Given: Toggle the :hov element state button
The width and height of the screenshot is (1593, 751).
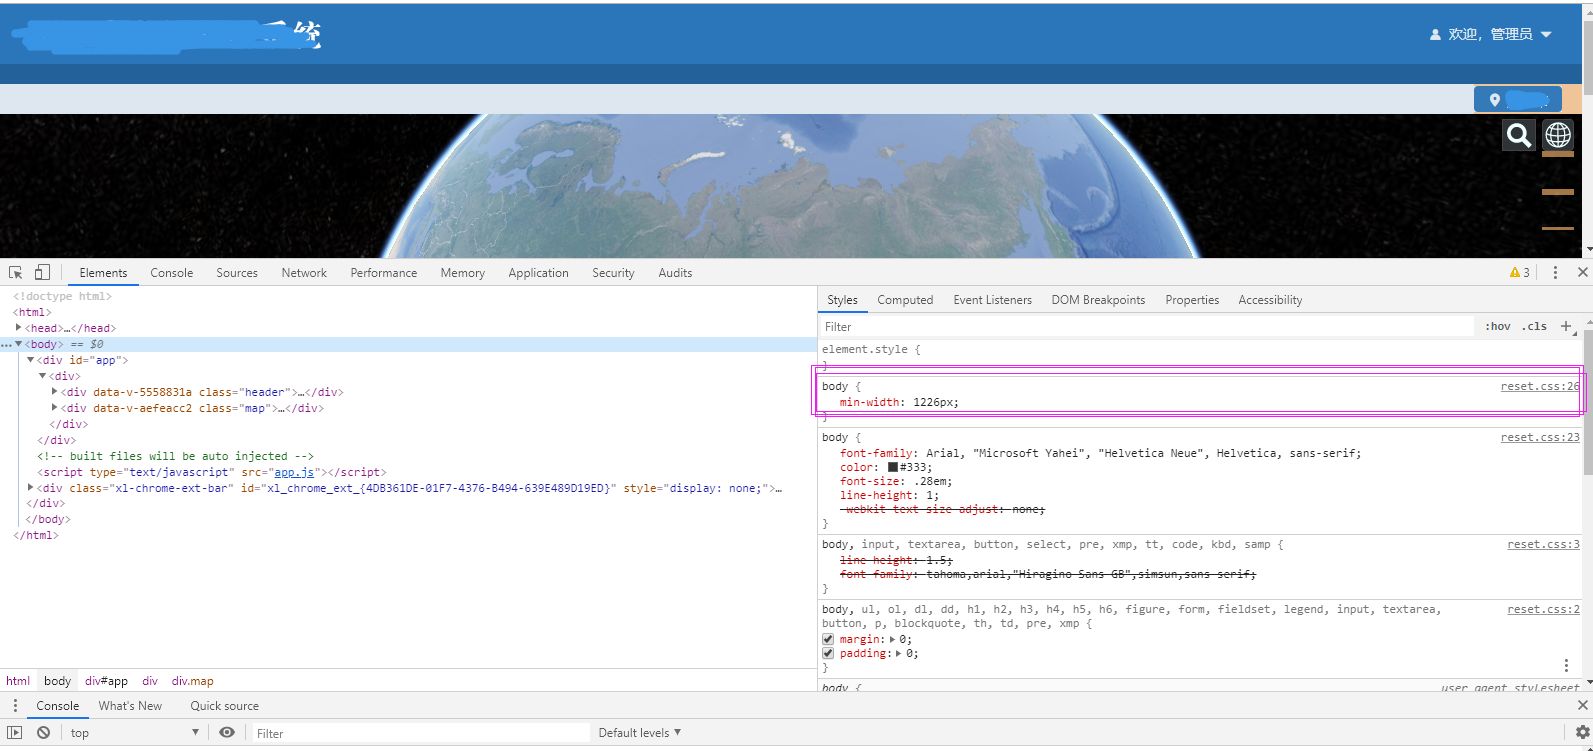Looking at the screenshot, I should click(x=1497, y=326).
